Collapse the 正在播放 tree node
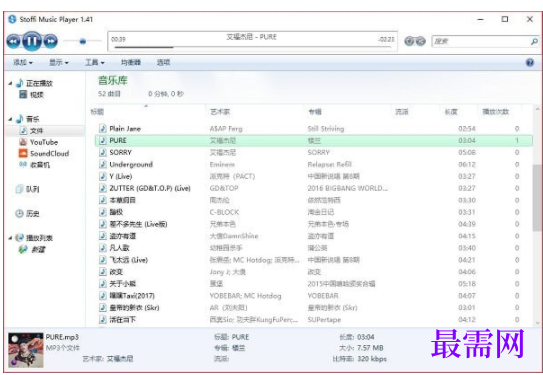 tap(10, 83)
